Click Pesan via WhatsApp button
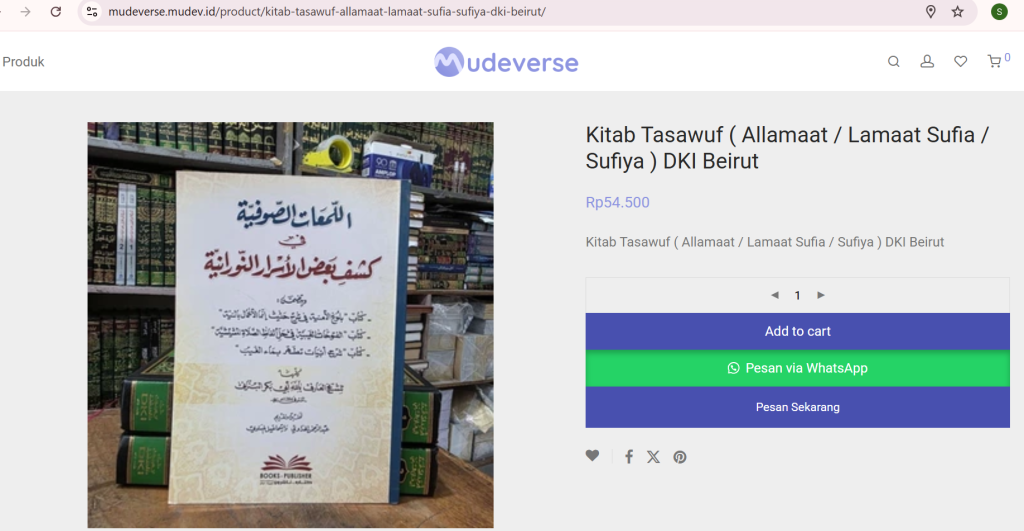1024x531 pixels. (797, 368)
